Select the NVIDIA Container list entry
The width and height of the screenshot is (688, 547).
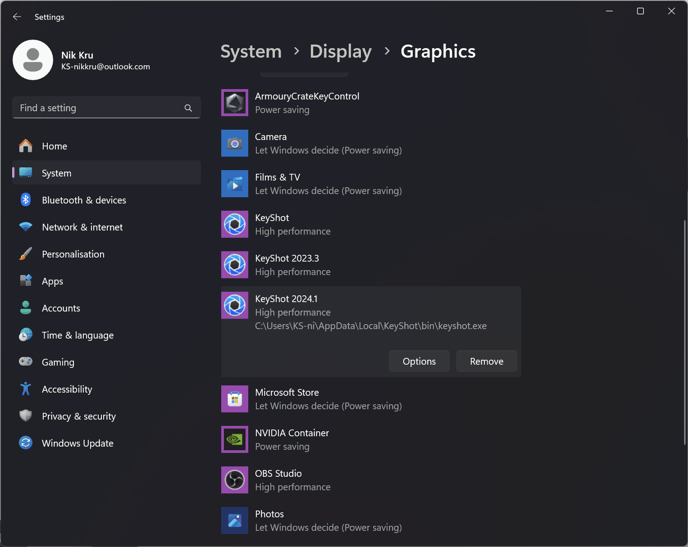[371, 440]
